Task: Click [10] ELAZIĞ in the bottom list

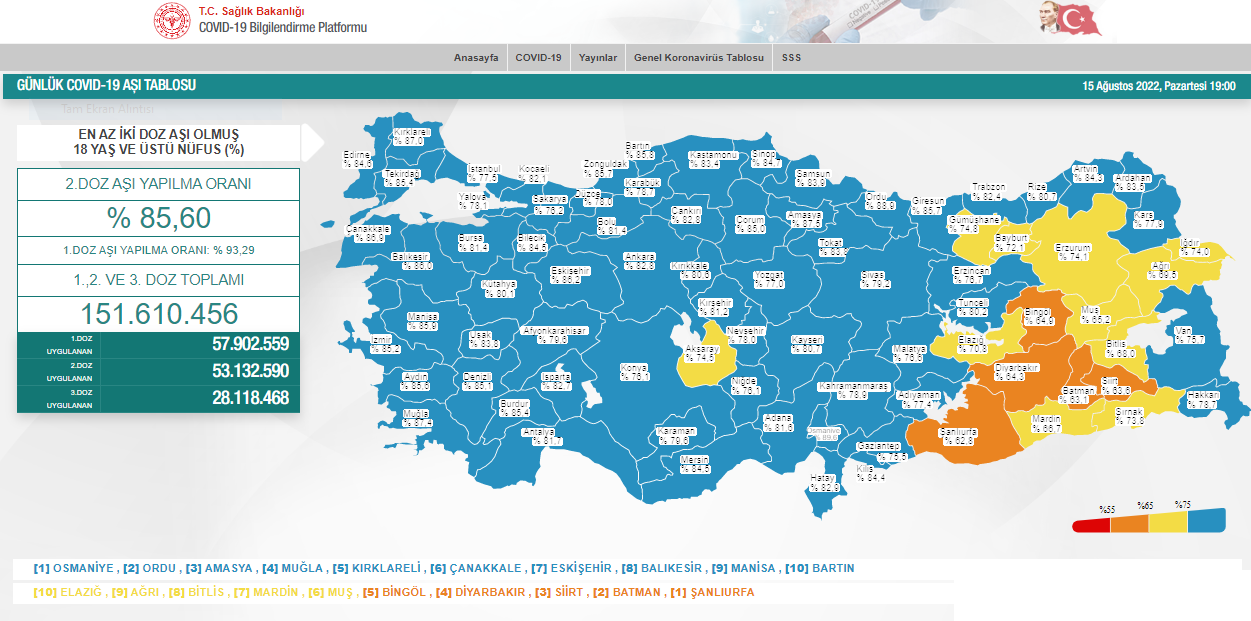Action: (x=67, y=592)
